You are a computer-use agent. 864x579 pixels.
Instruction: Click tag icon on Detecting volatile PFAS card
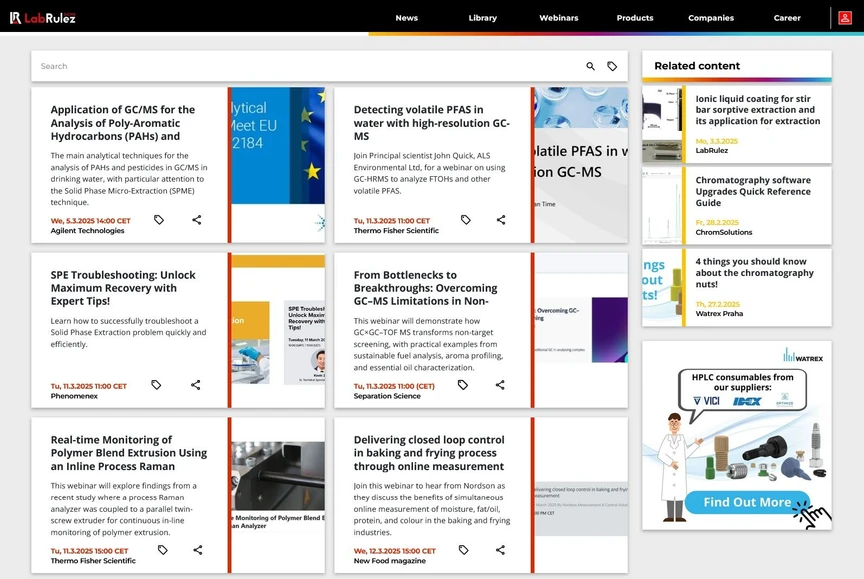click(x=466, y=220)
